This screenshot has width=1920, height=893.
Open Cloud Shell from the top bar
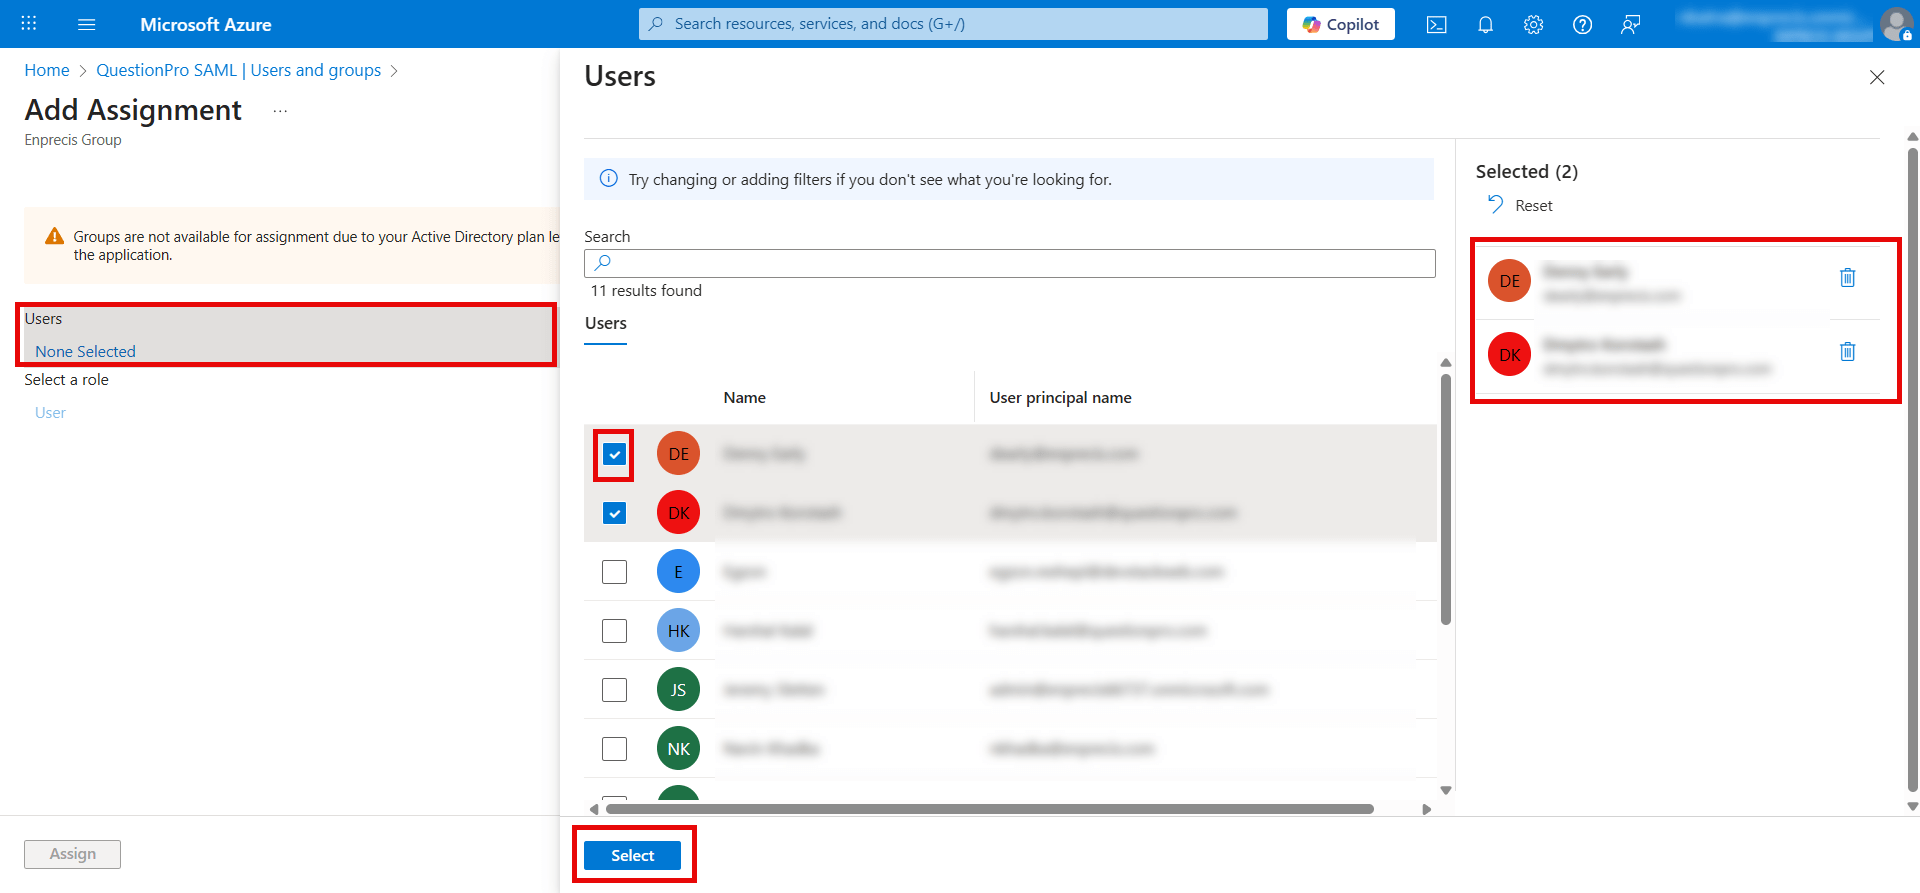click(1437, 24)
